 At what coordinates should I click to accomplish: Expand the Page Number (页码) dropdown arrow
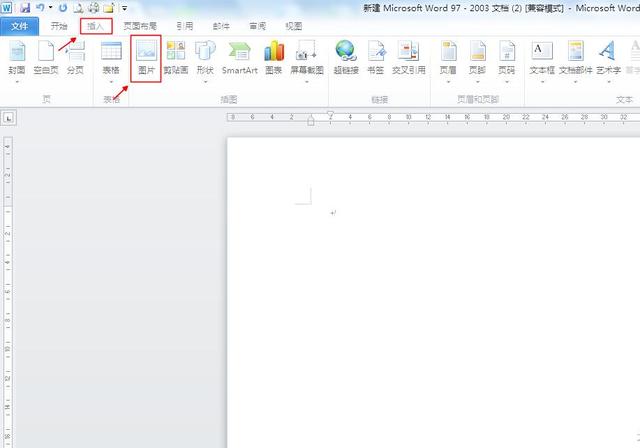pos(507,82)
